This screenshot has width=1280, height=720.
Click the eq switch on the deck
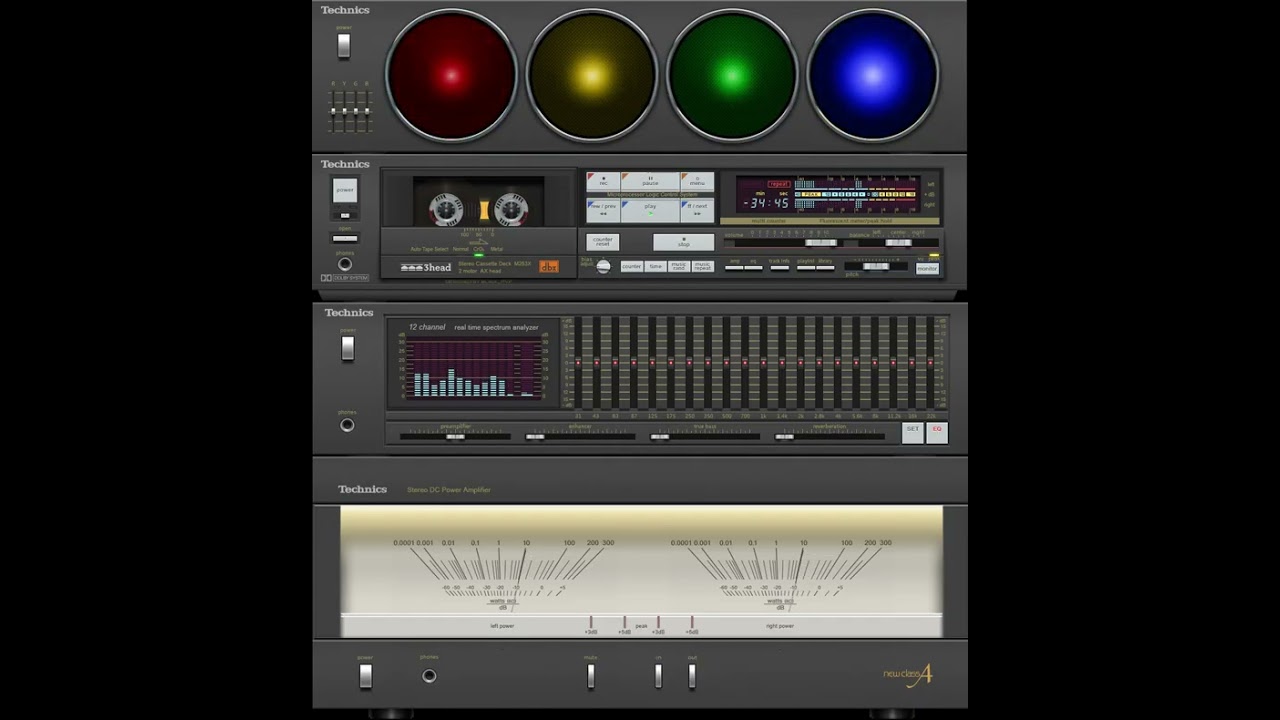(x=753, y=267)
